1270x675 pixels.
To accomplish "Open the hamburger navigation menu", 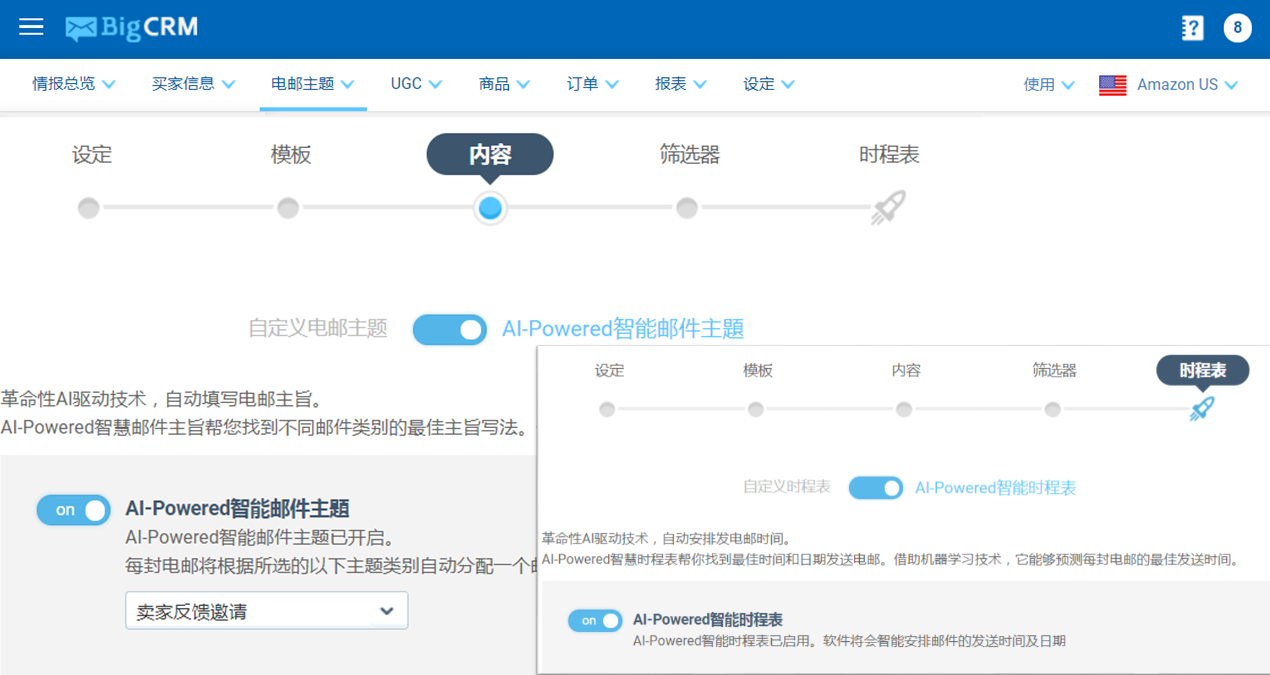I will point(30,27).
